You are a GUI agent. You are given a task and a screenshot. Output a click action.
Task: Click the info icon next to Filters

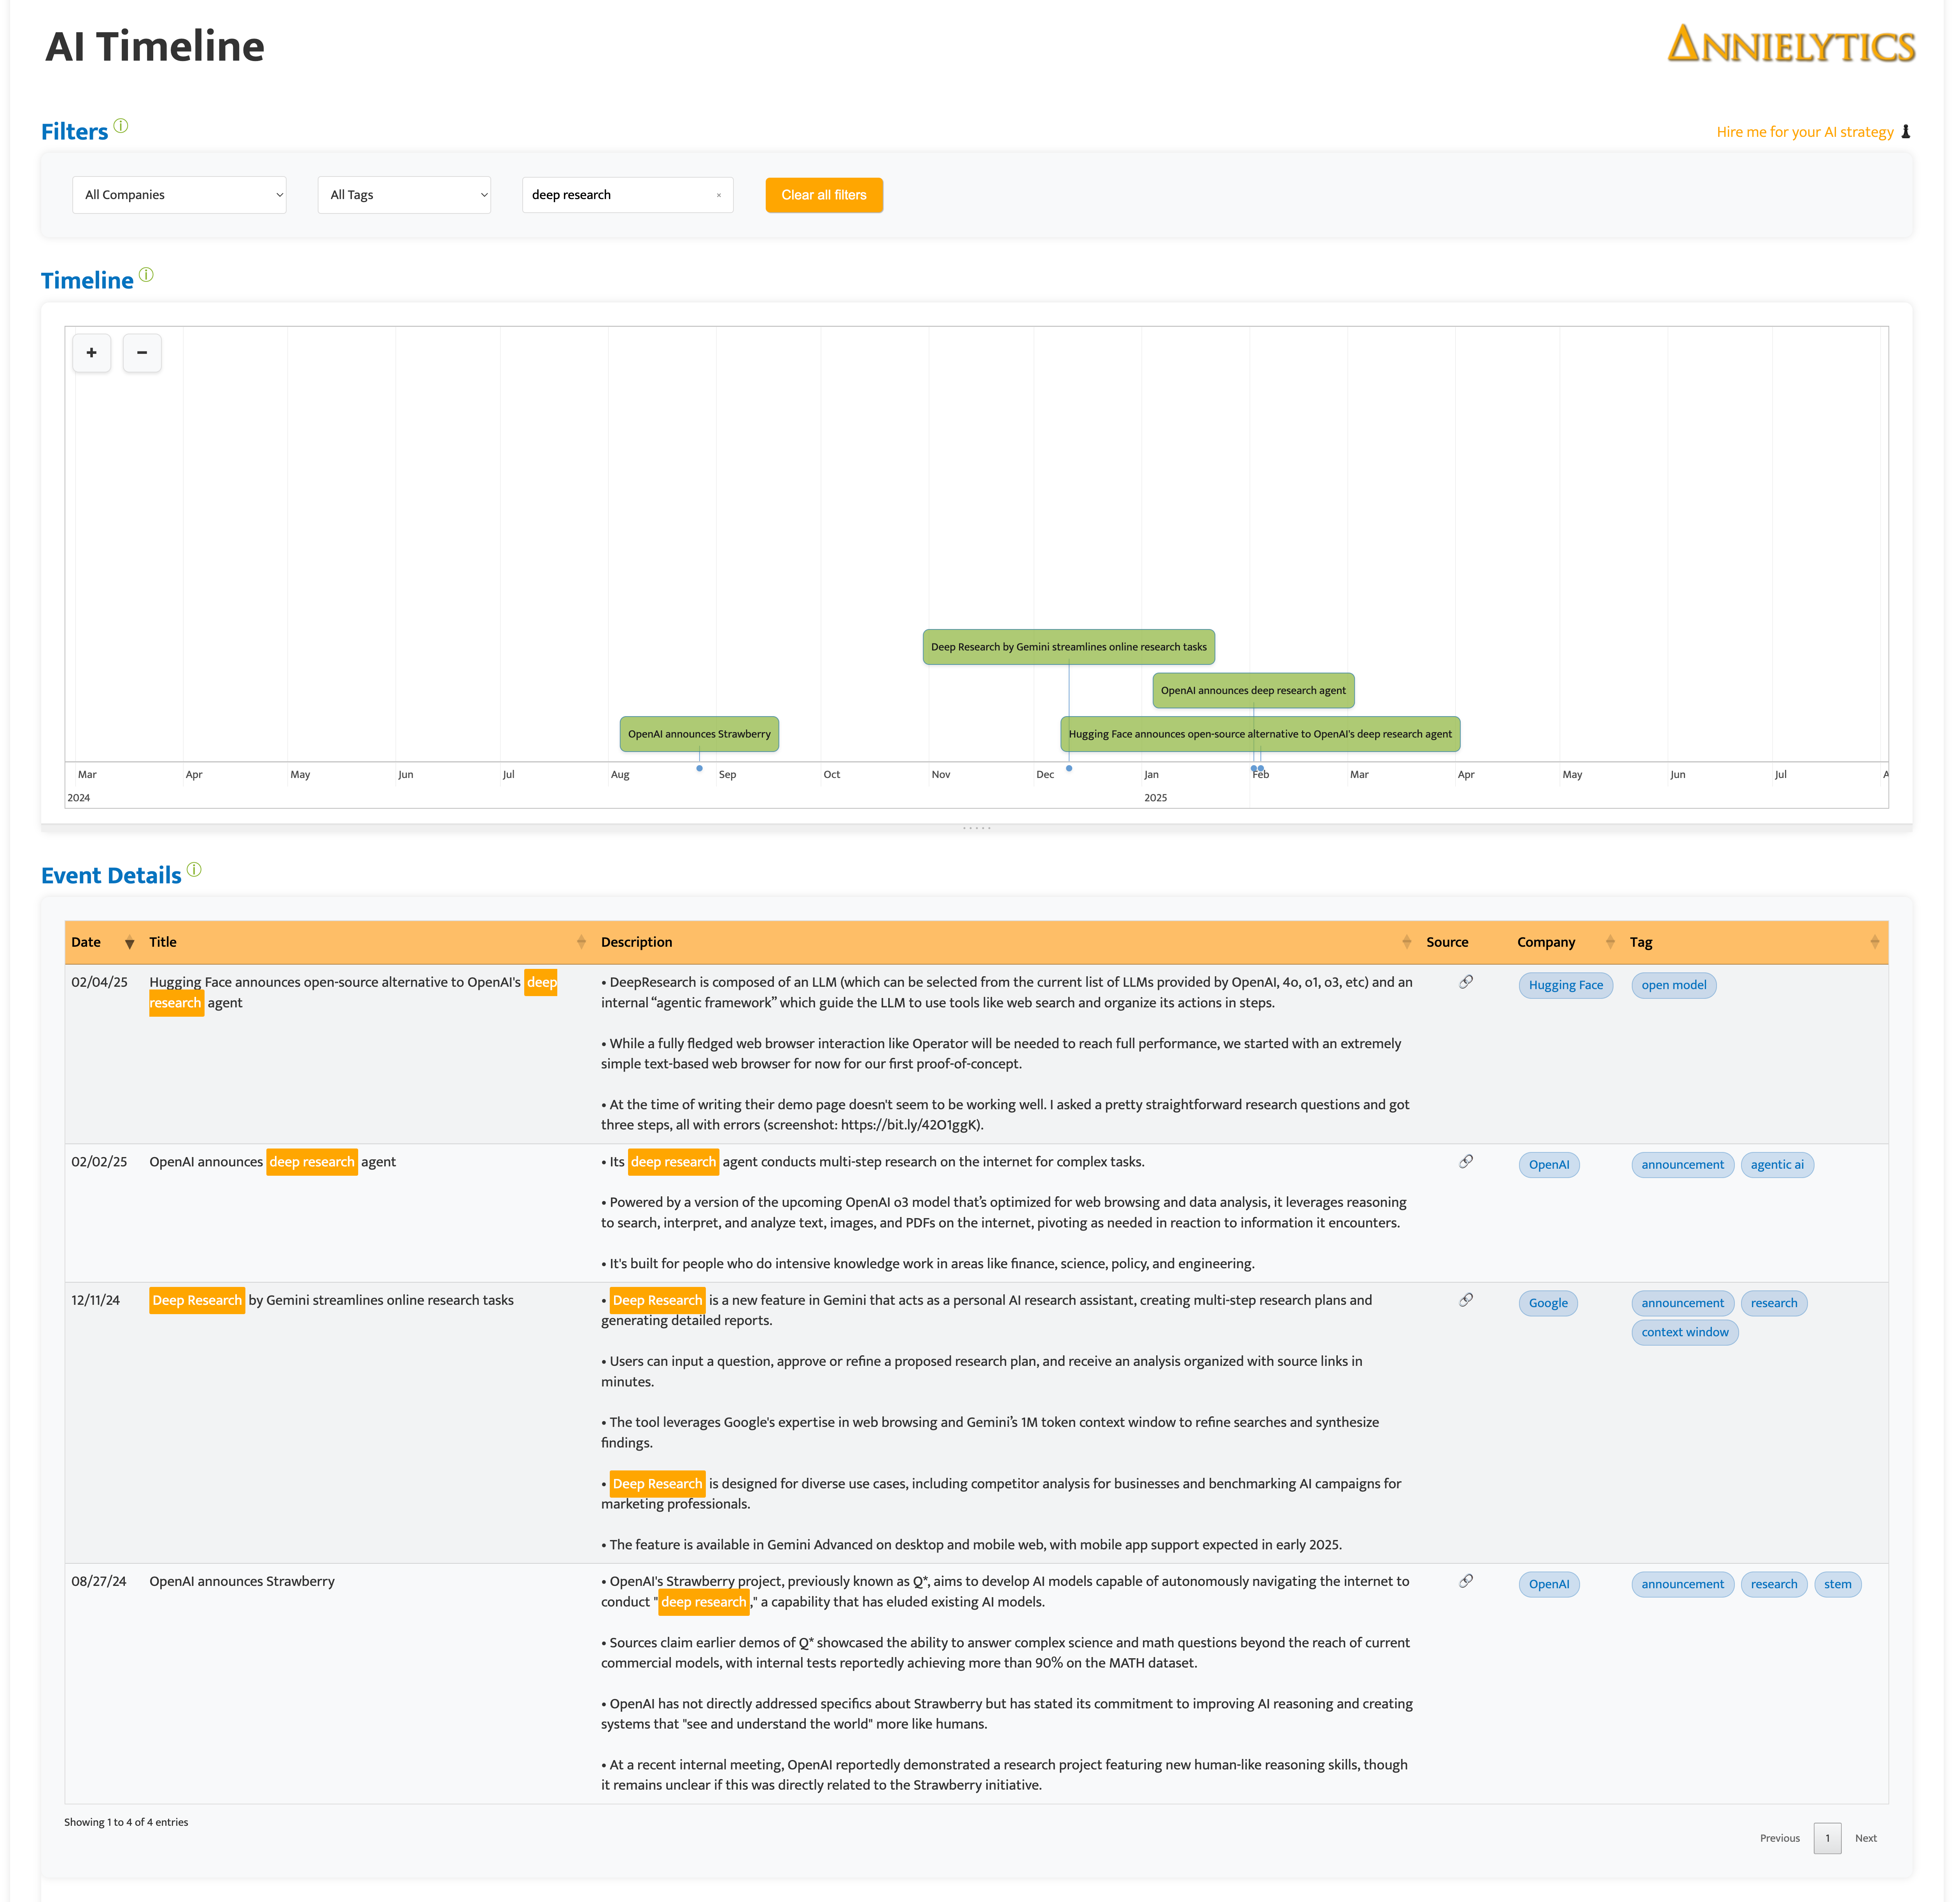[121, 126]
